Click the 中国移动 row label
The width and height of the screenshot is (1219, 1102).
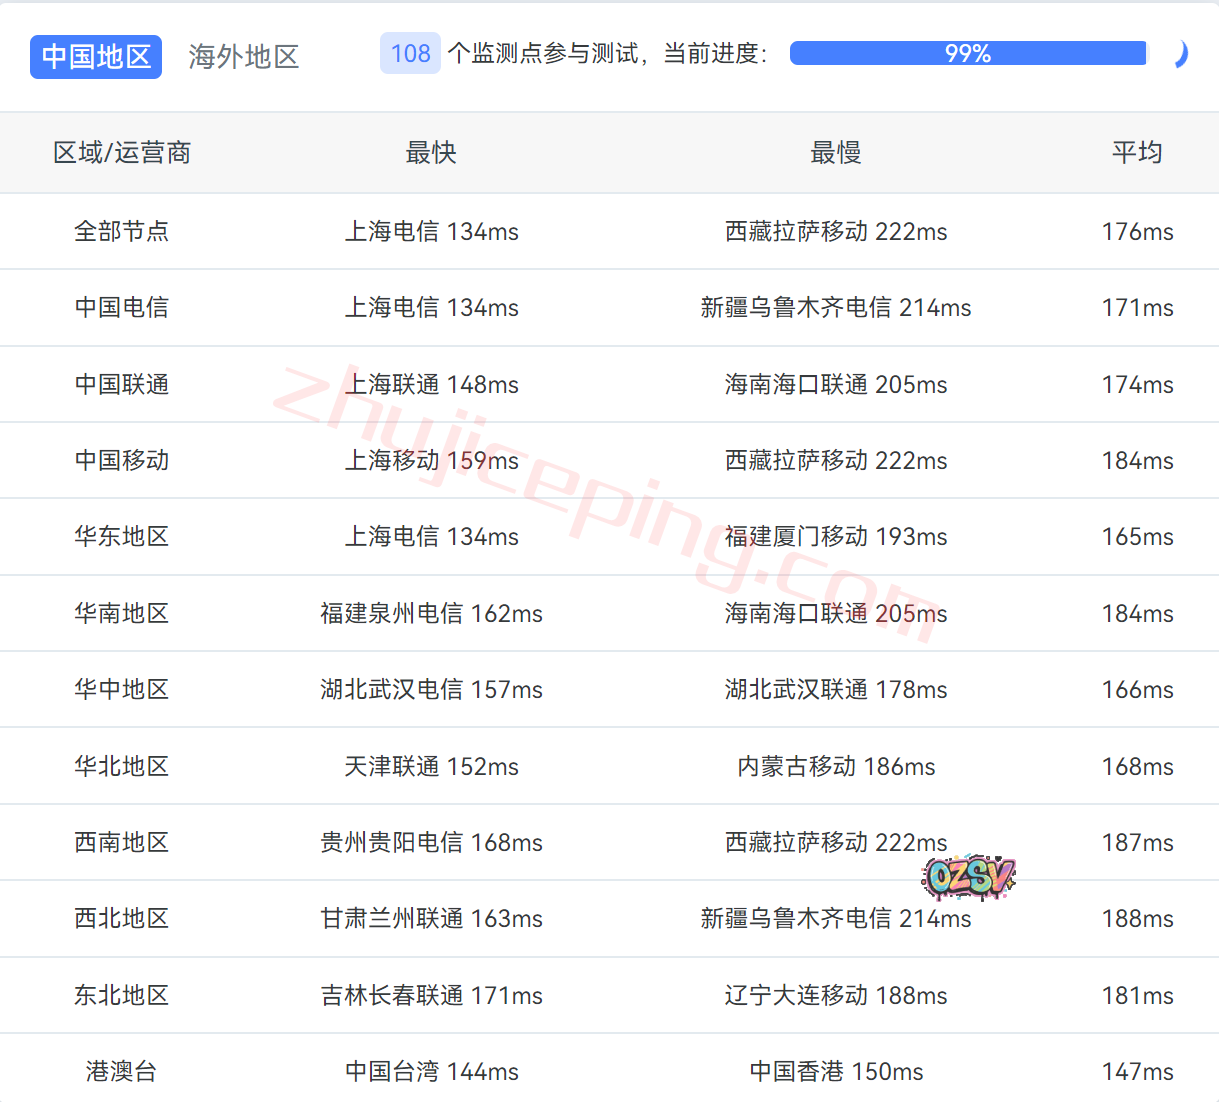pos(122,461)
